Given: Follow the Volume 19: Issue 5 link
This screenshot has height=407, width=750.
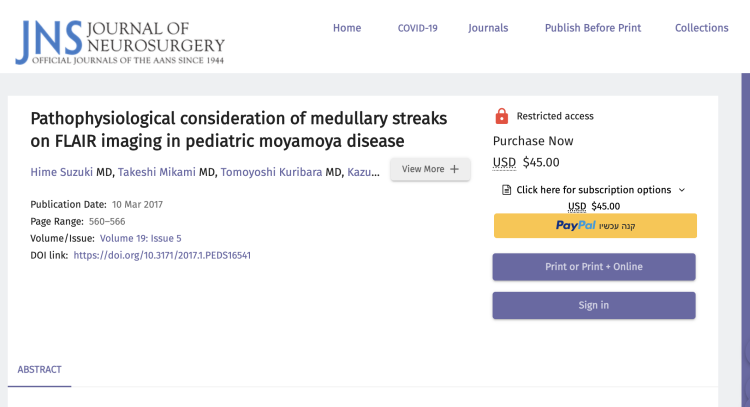Looking at the screenshot, I should coord(140,238).
